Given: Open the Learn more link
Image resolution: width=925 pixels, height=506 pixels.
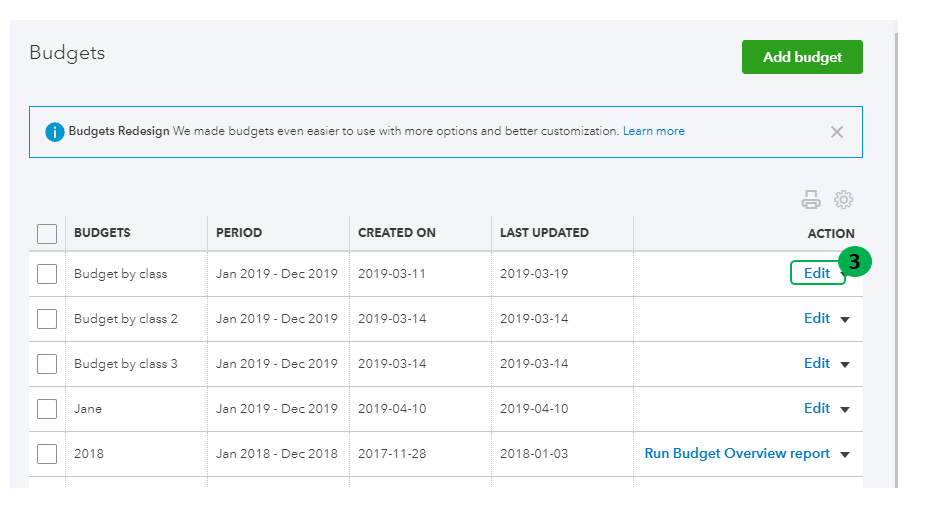Looking at the screenshot, I should pos(654,131).
